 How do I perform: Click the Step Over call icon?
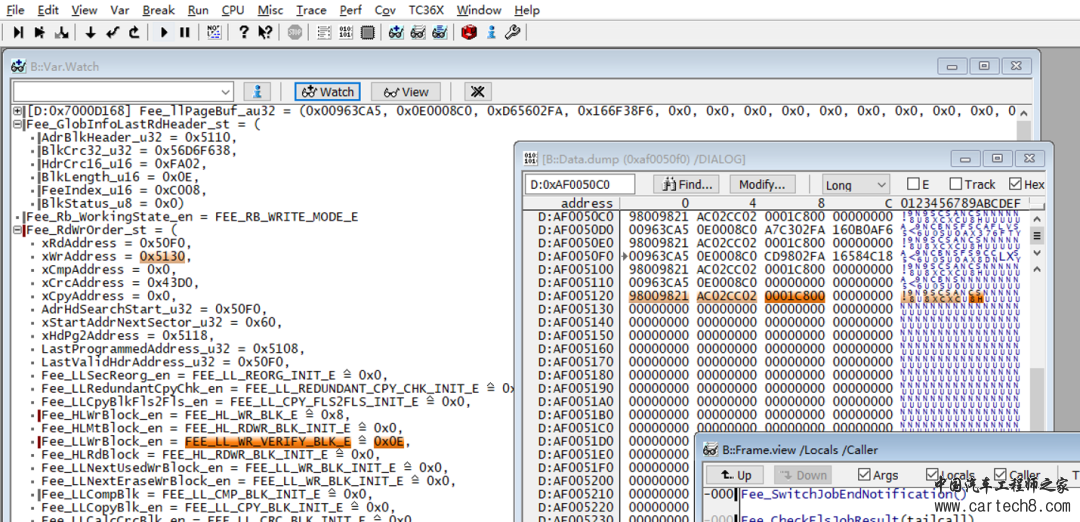[40, 32]
